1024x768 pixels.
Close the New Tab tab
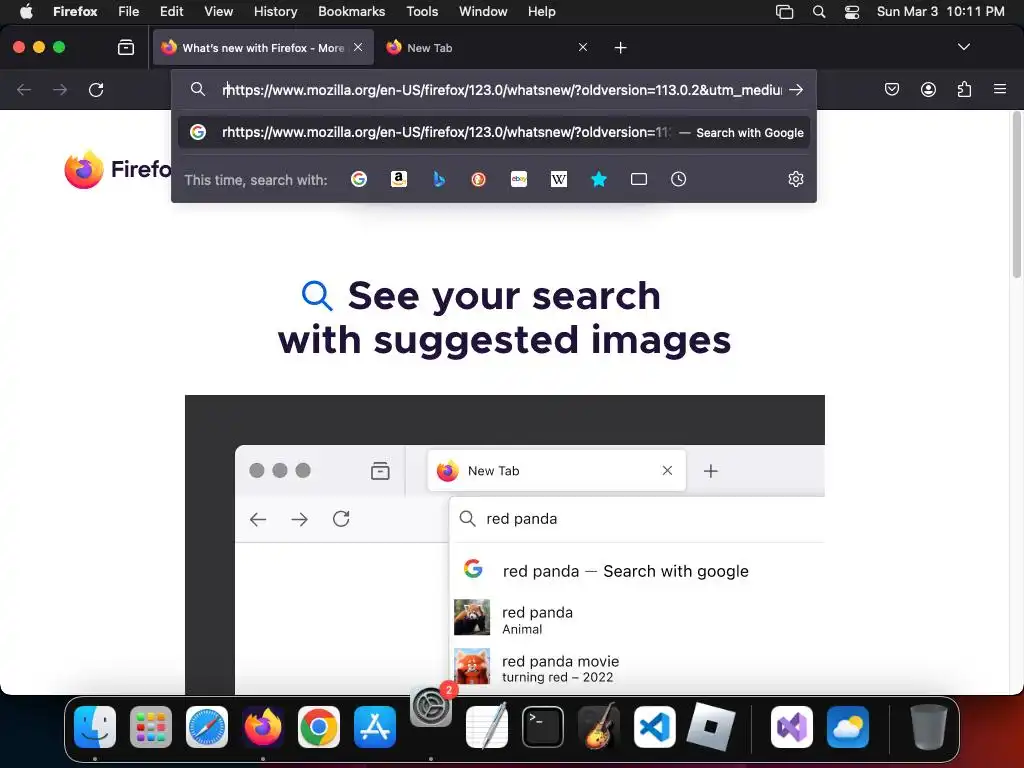583,47
